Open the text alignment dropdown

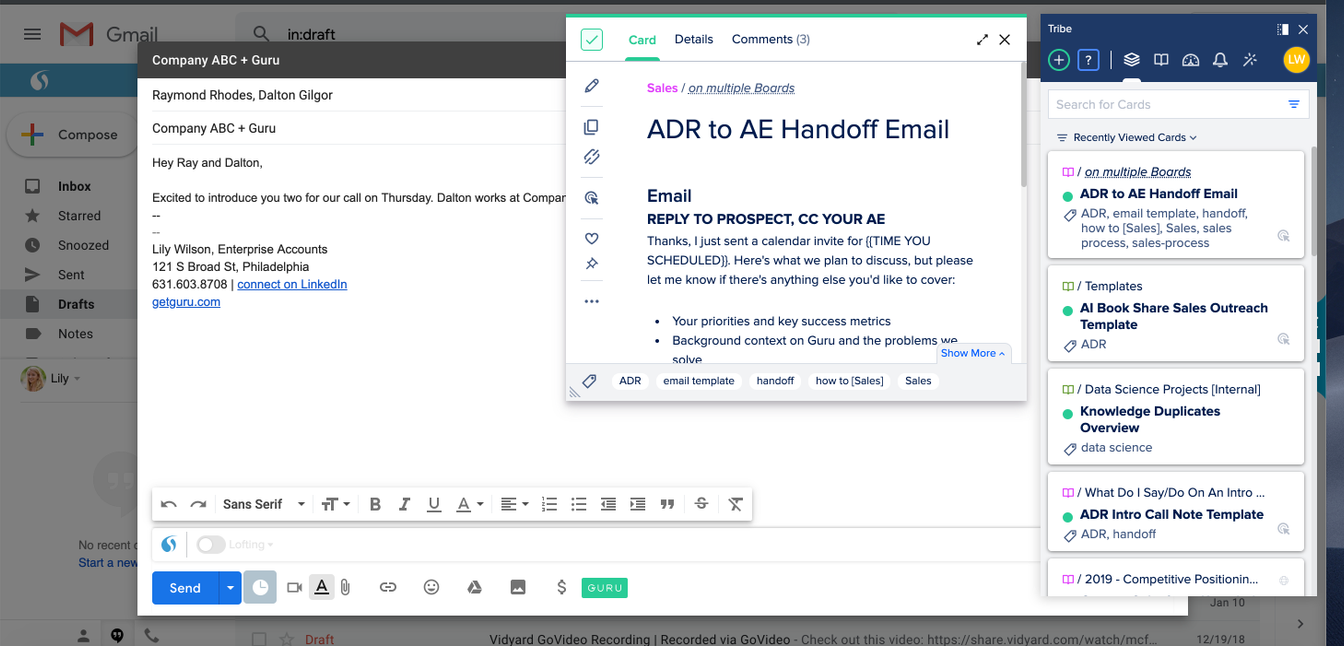click(x=514, y=504)
